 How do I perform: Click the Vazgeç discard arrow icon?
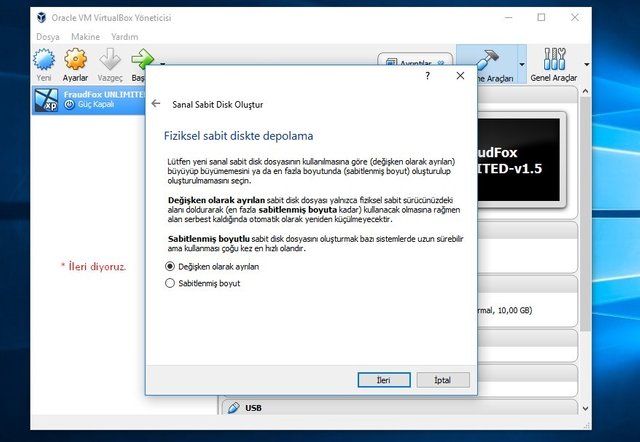pos(110,60)
